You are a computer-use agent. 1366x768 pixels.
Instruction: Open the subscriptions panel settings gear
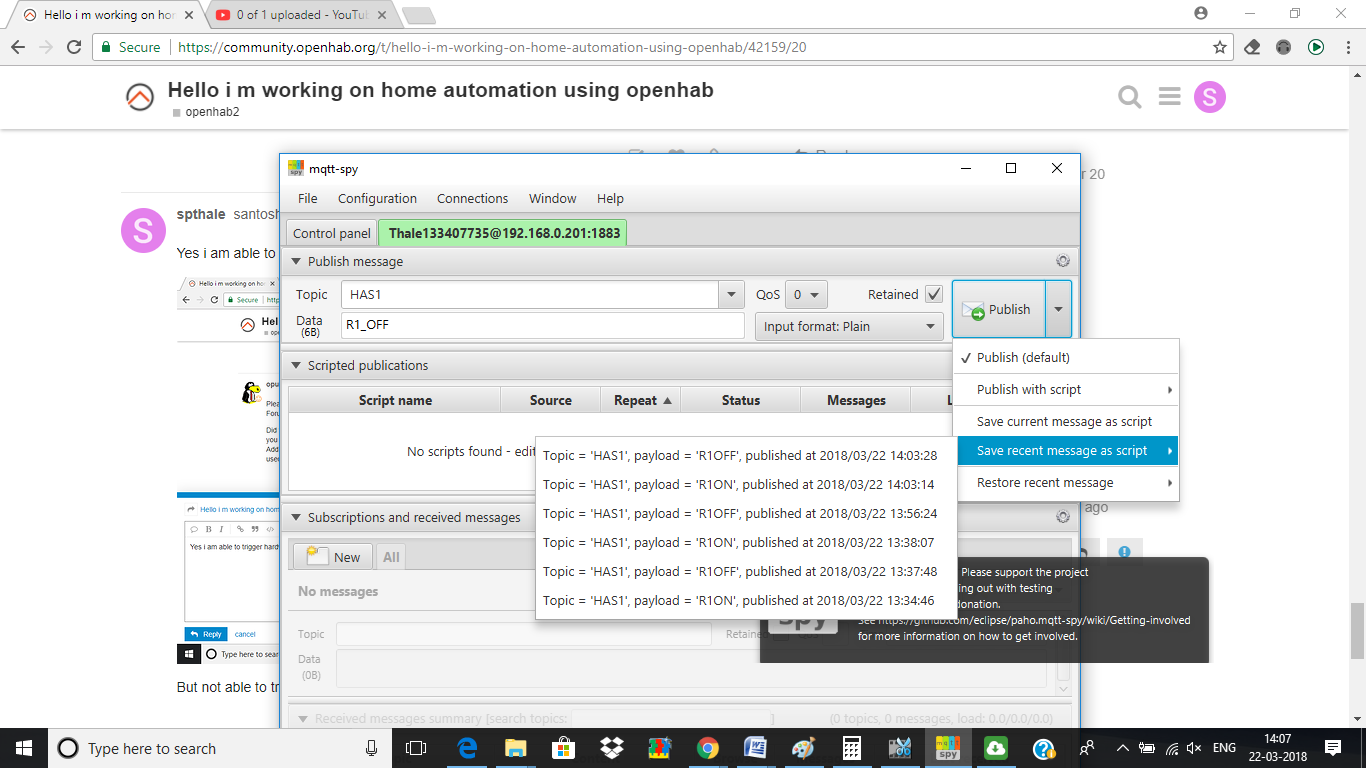(x=1062, y=517)
